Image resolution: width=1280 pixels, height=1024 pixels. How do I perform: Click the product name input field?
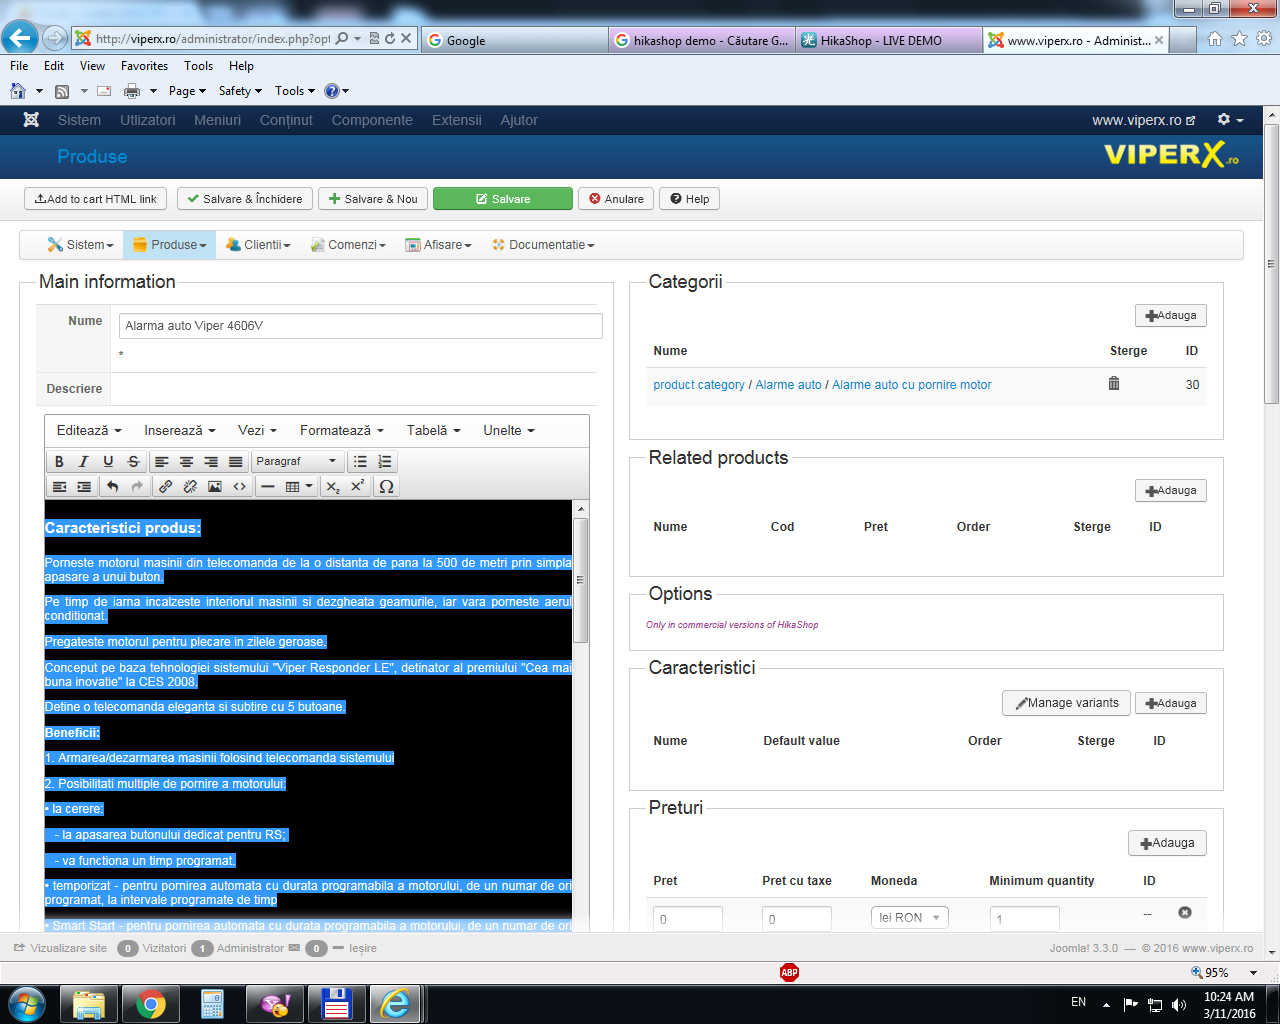[361, 326]
